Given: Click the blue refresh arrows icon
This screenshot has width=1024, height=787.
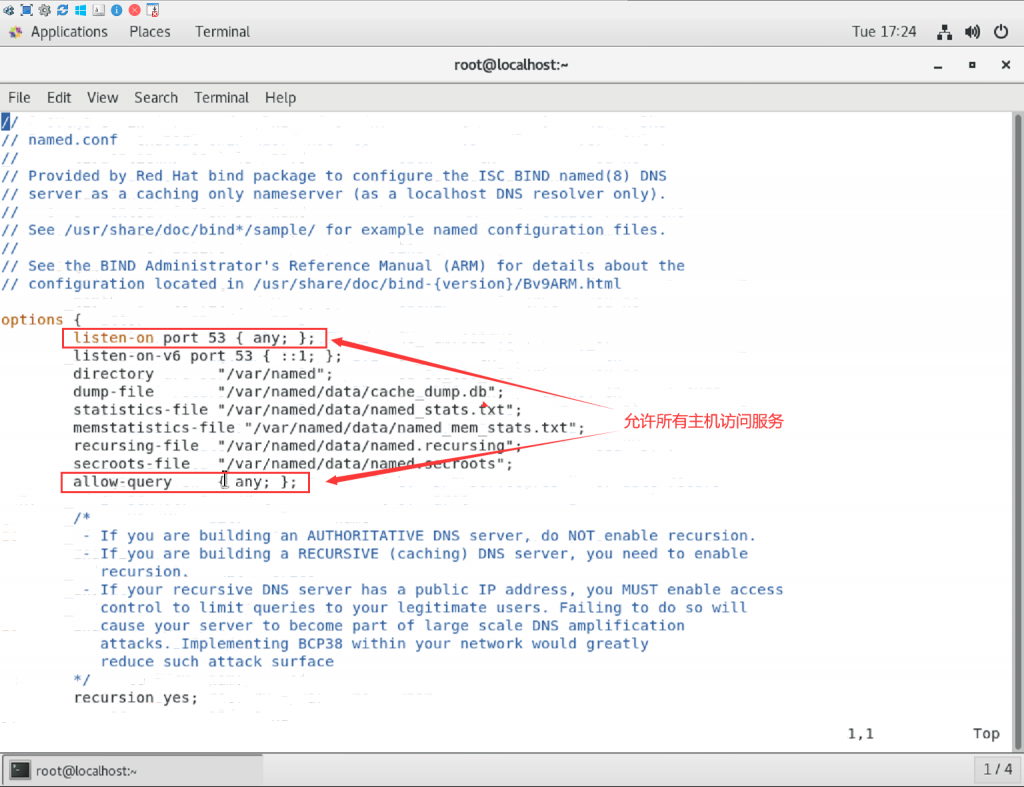Looking at the screenshot, I should (x=63, y=10).
